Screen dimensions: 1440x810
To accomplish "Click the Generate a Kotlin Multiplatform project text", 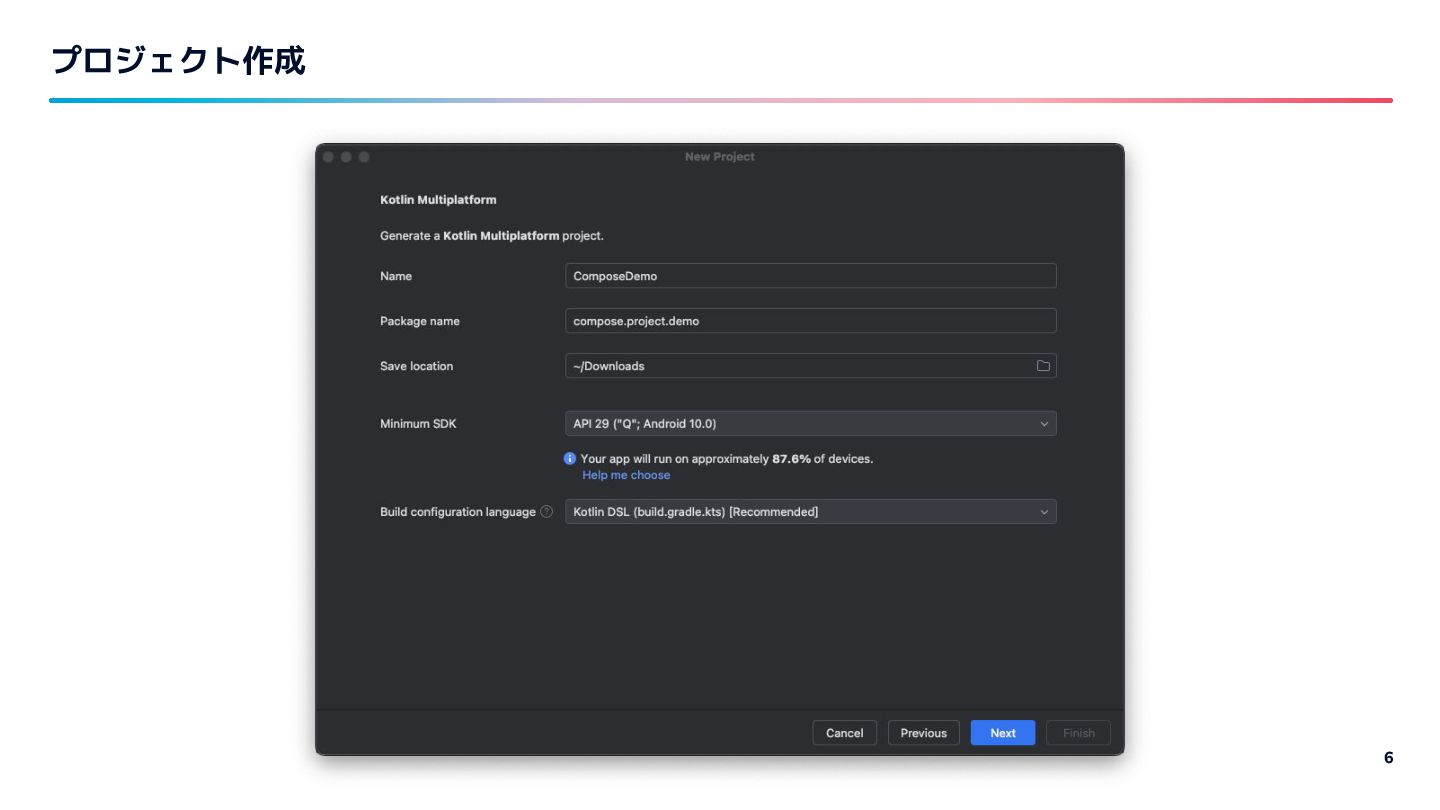I will click(x=492, y=236).
